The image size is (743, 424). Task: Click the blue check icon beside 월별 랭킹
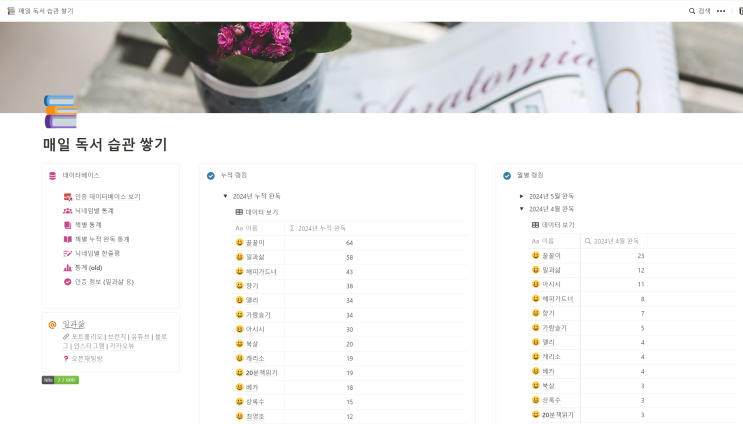point(507,176)
